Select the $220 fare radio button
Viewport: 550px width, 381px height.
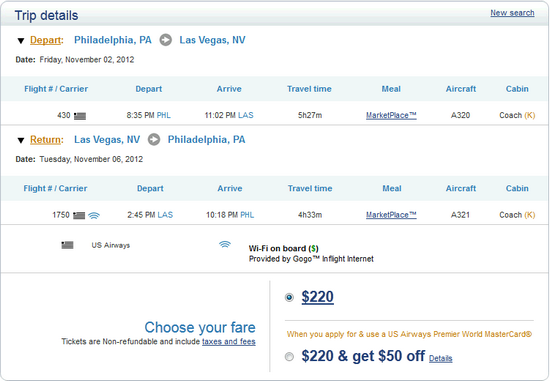coord(289,298)
